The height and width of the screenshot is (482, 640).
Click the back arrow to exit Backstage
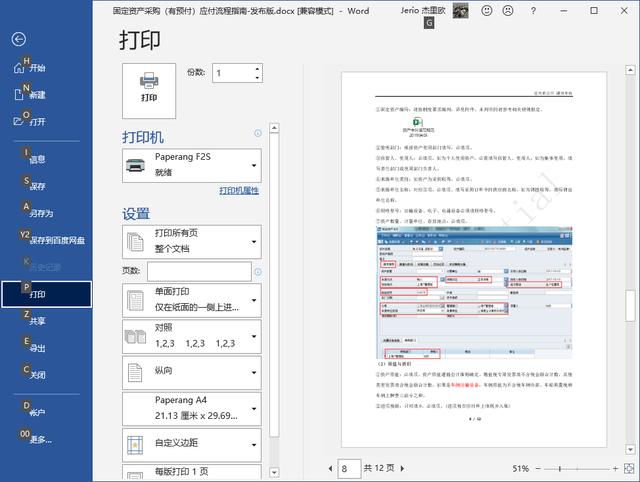click(19, 39)
